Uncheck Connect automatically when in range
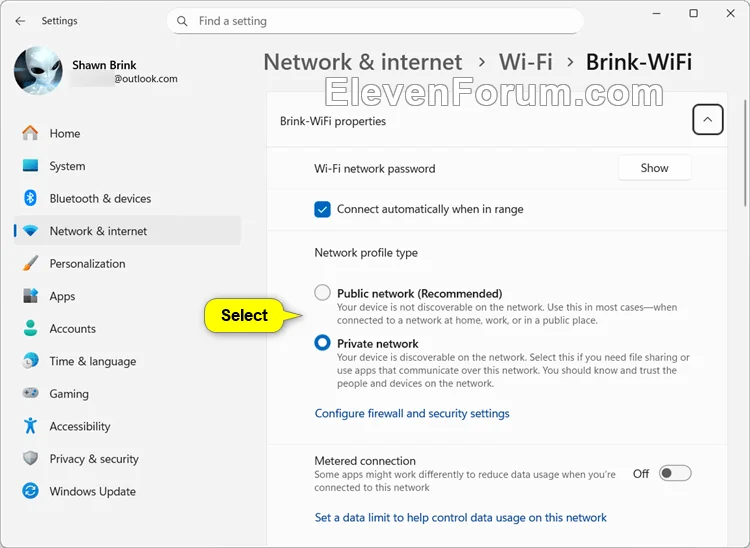This screenshot has width=750, height=548. 322,209
